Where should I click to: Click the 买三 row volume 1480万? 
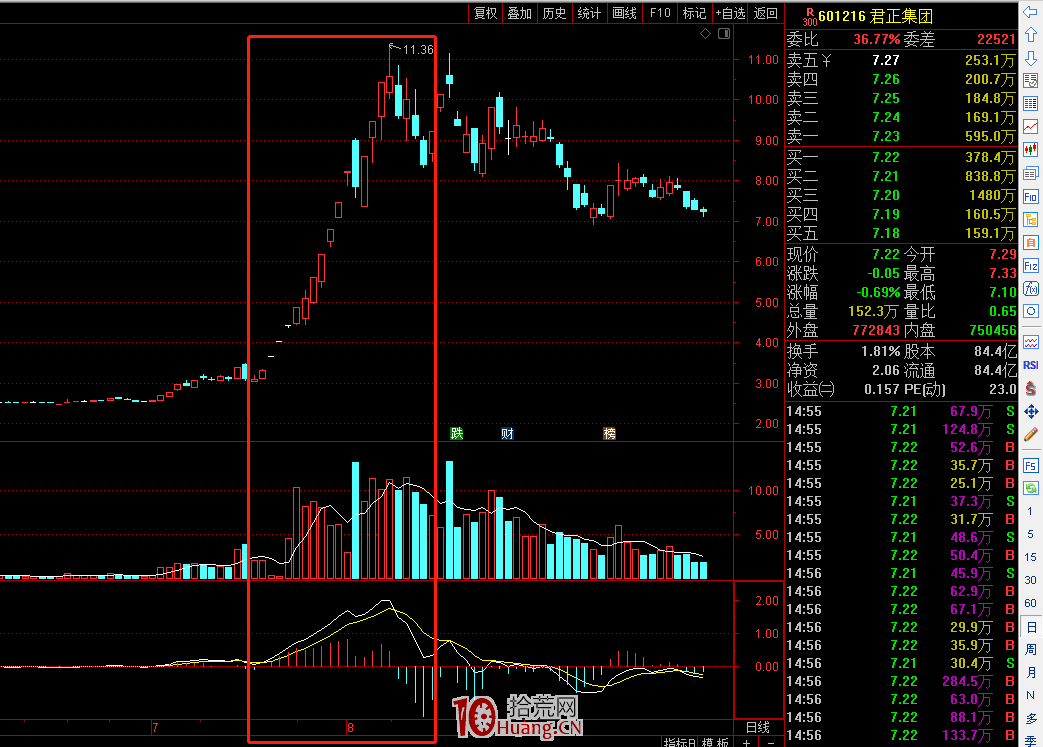[x=991, y=195]
